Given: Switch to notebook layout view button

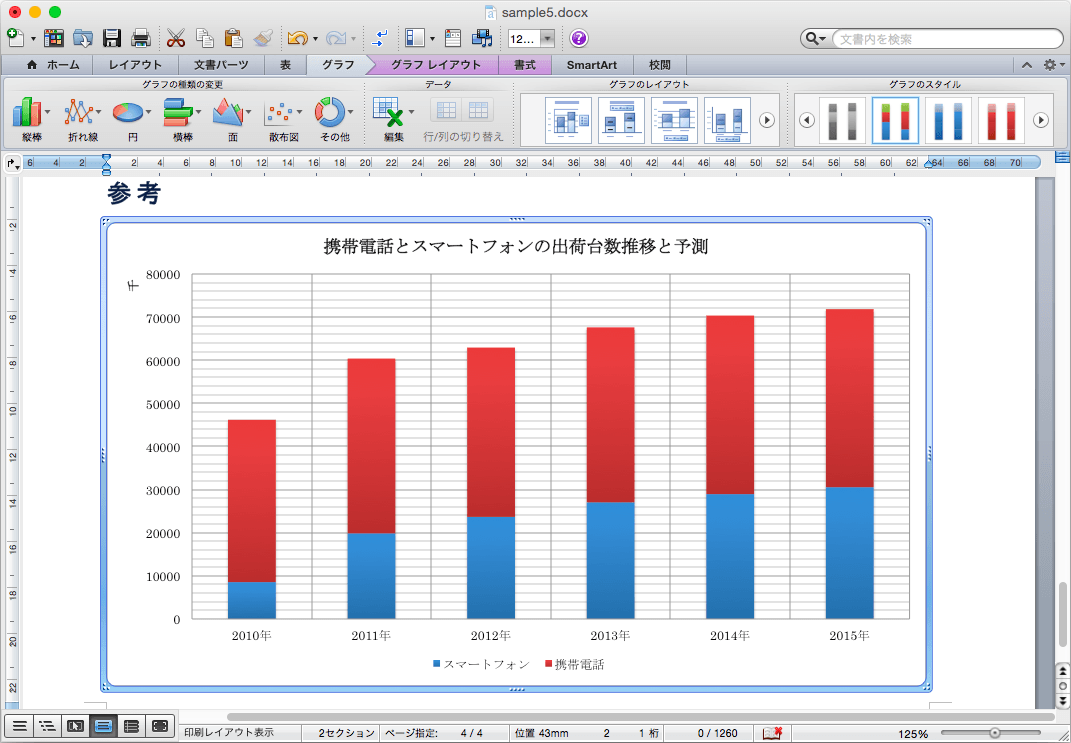Looking at the screenshot, I should click(131, 726).
